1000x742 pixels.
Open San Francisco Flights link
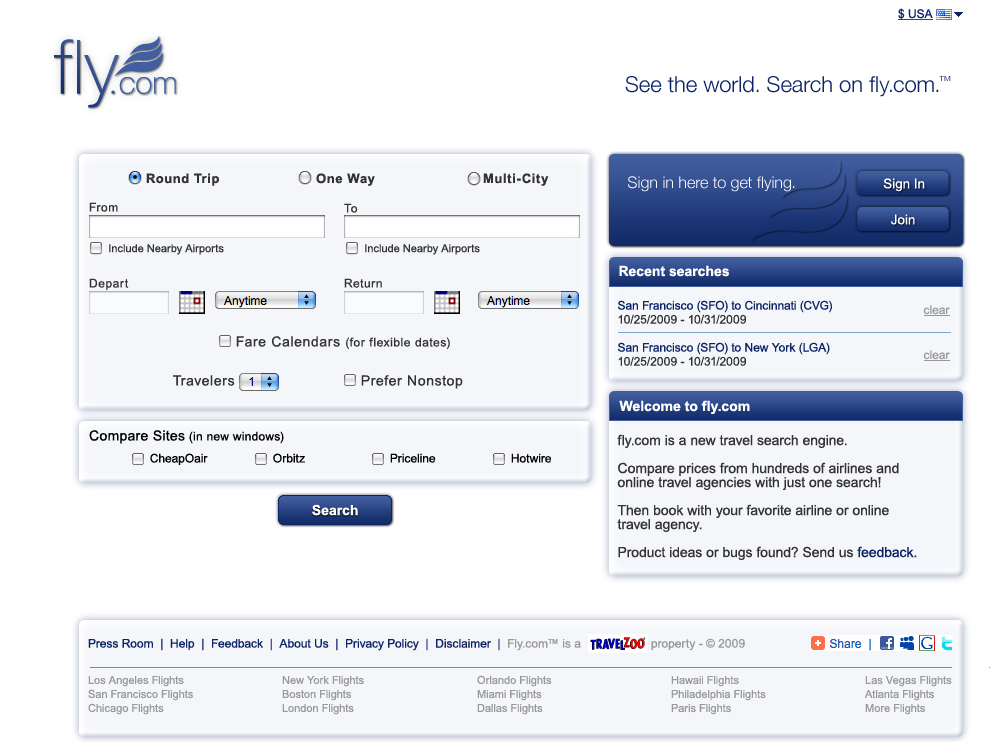[140, 694]
